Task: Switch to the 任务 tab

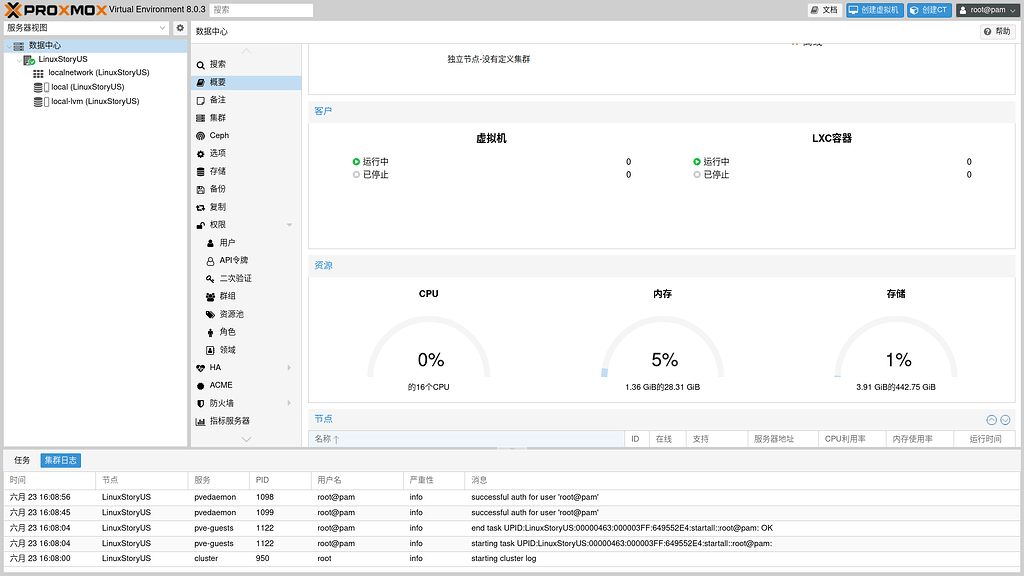Action: point(21,460)
